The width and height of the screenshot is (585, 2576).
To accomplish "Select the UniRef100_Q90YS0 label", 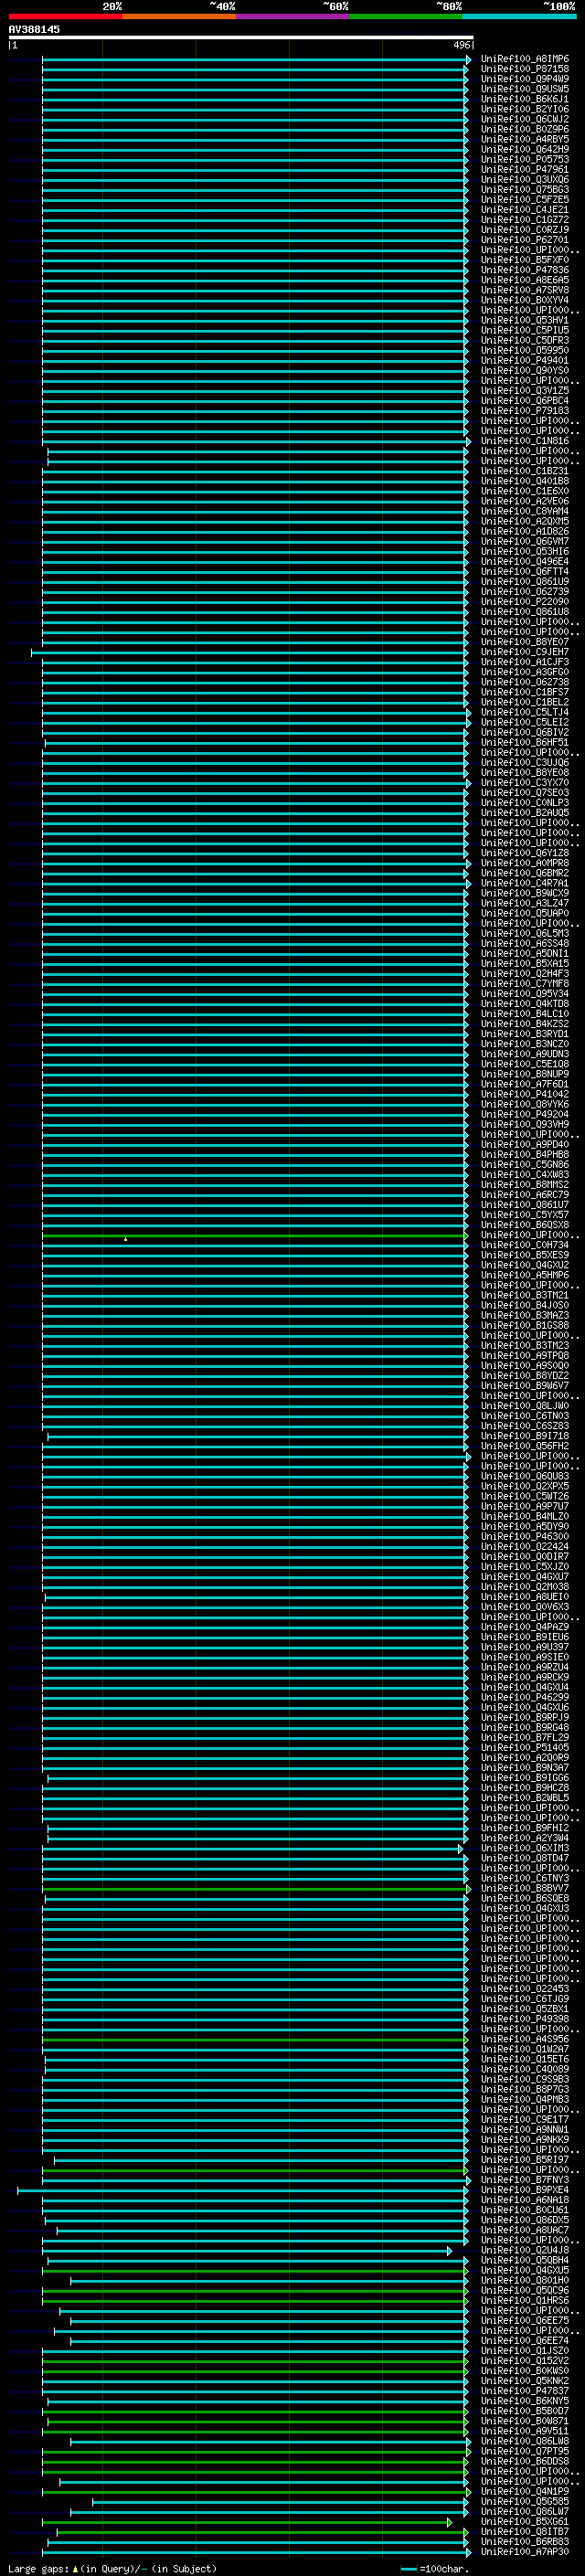I will (x=525, y=370).
